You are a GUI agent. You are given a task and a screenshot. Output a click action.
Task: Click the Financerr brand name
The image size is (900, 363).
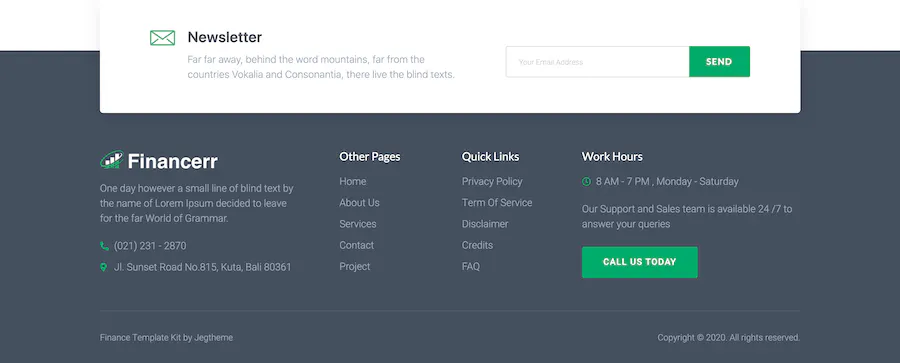coord(173,161)
